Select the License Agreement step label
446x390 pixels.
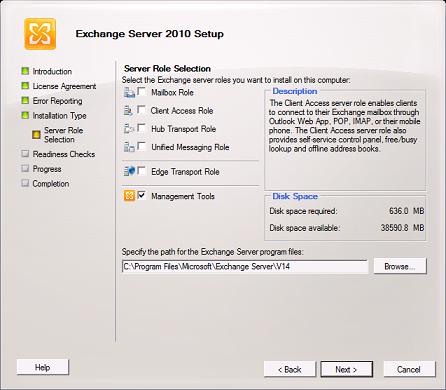64,86
